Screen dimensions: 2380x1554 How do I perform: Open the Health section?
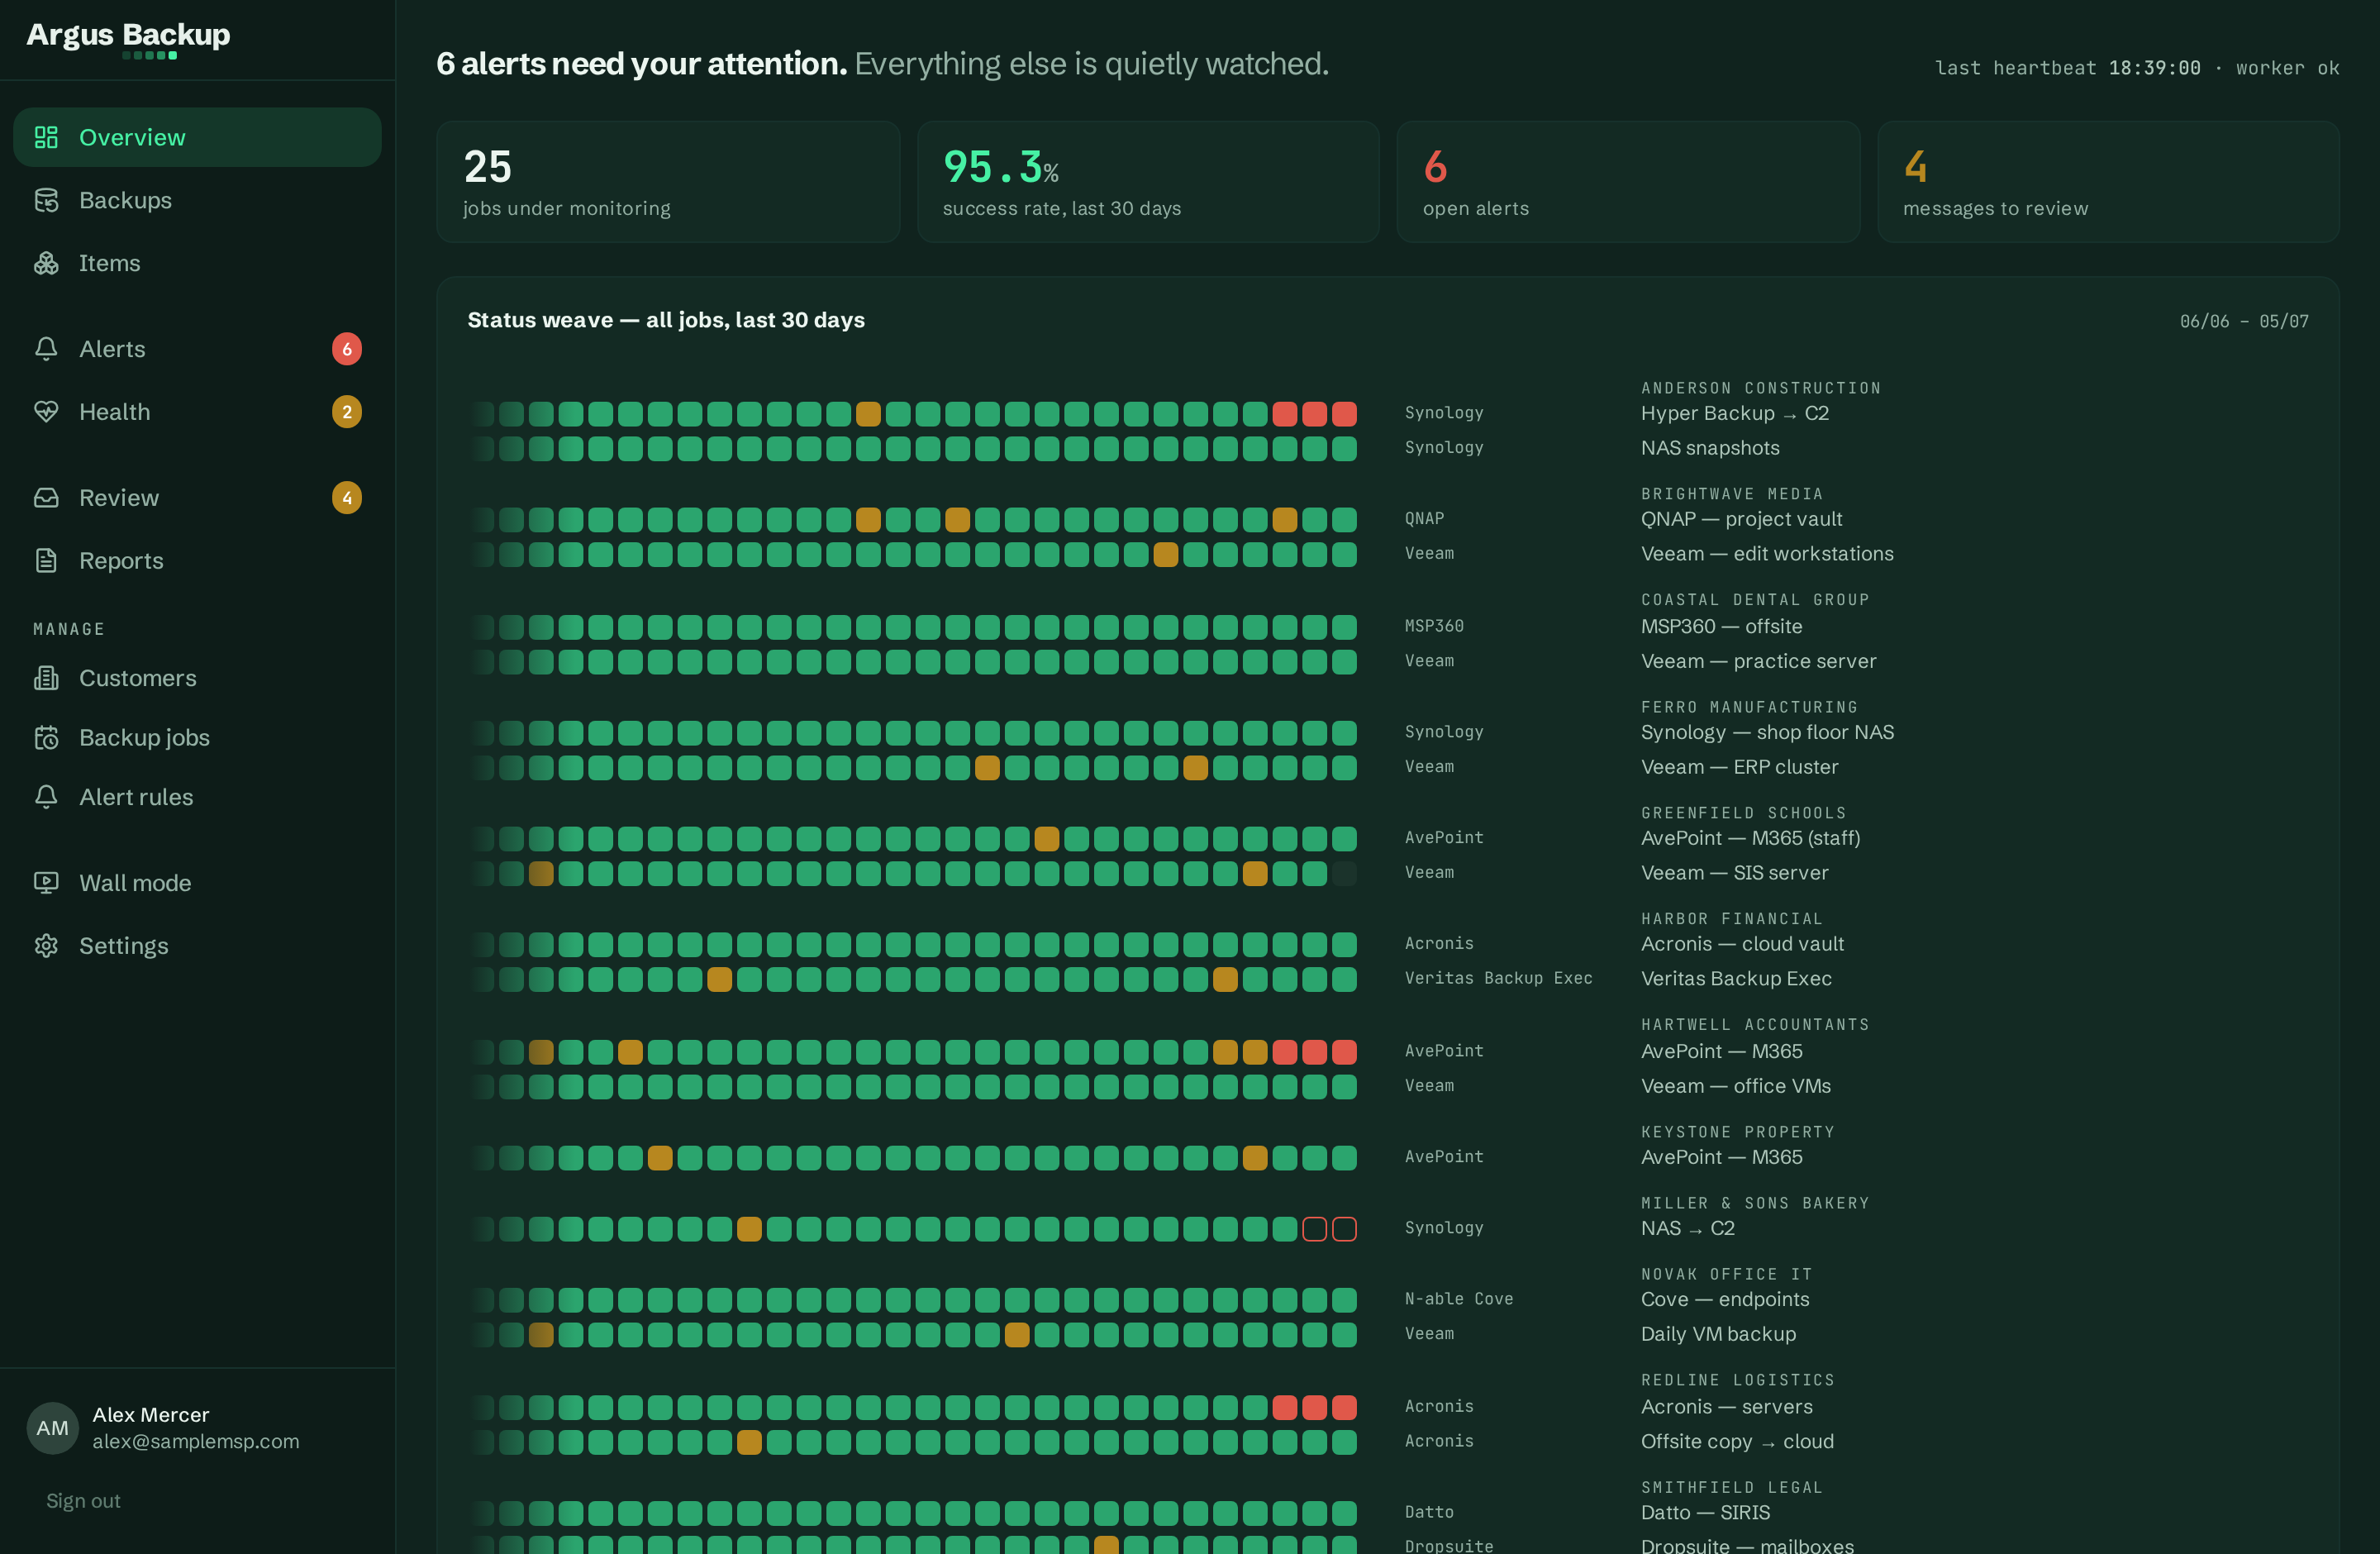click(197, 412)
